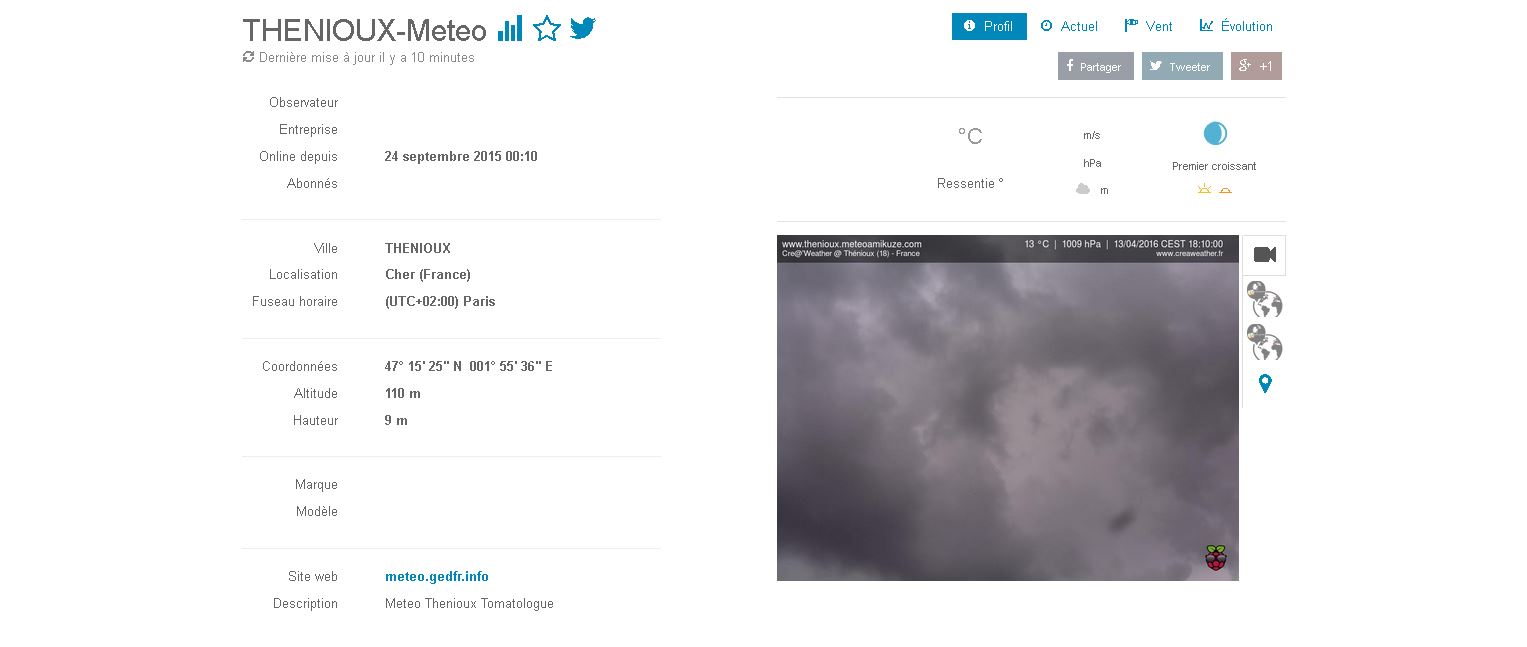Click 'www.creaweather.fr' text on webcam banner
The height and width of the screenshot is (647, 1527).
point(1189,254)
